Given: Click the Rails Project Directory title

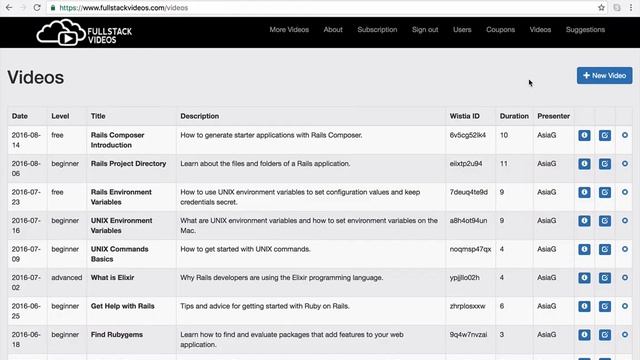Looking at the screenshot, I should 128,164.
